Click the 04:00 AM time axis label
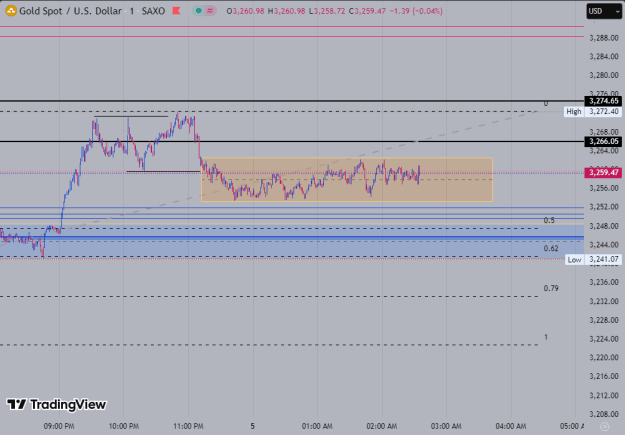This screenshot has height=435, width=625. [x=511, y=426]
